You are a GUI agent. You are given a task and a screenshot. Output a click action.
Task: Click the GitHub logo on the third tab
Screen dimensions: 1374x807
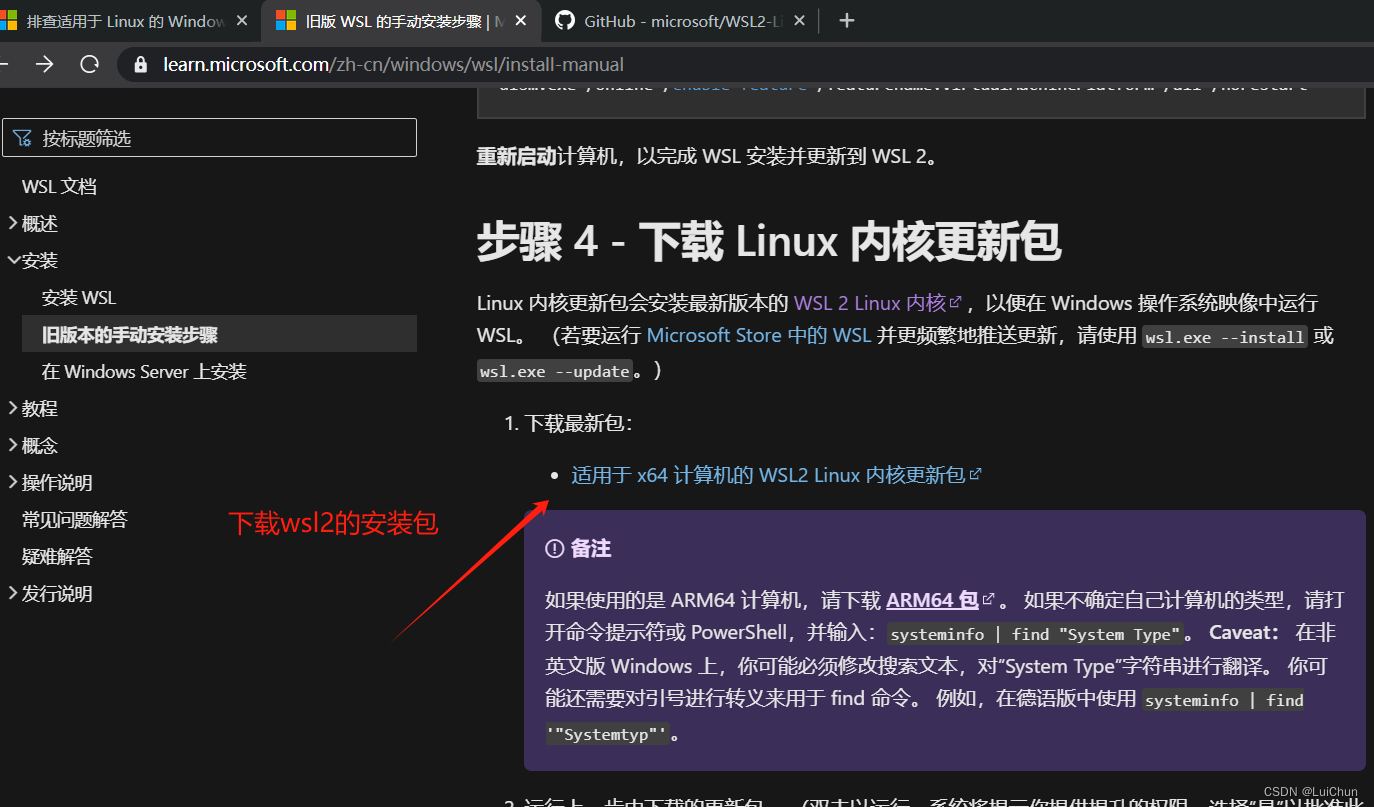(x=564, y=19)
